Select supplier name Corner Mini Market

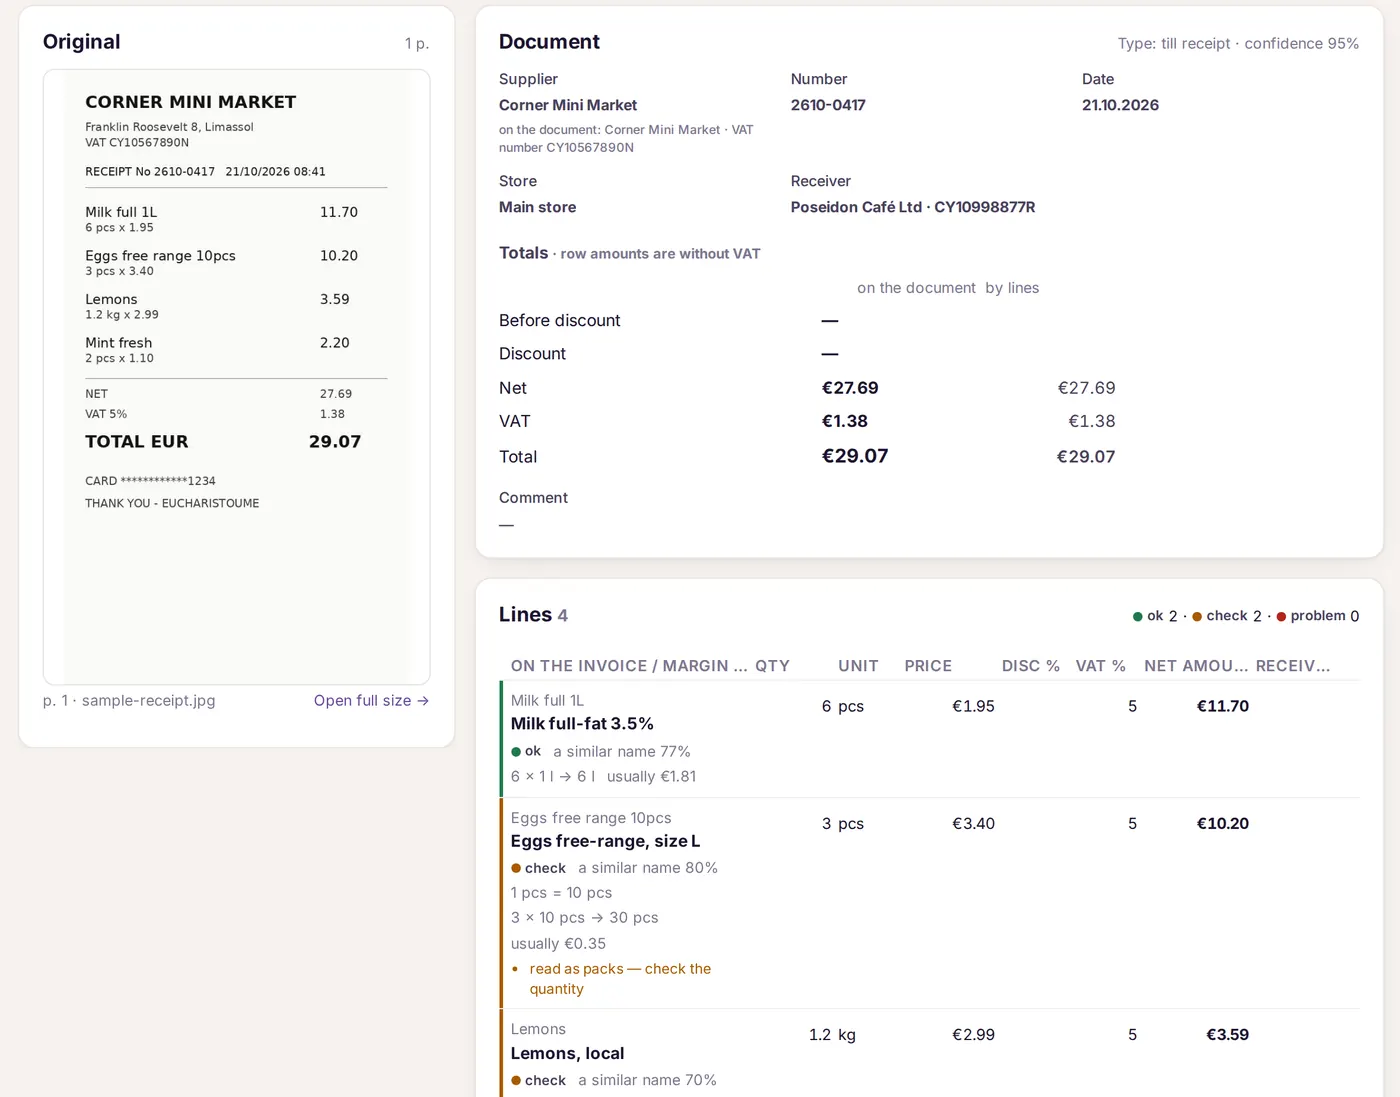[x=568, y=105]
